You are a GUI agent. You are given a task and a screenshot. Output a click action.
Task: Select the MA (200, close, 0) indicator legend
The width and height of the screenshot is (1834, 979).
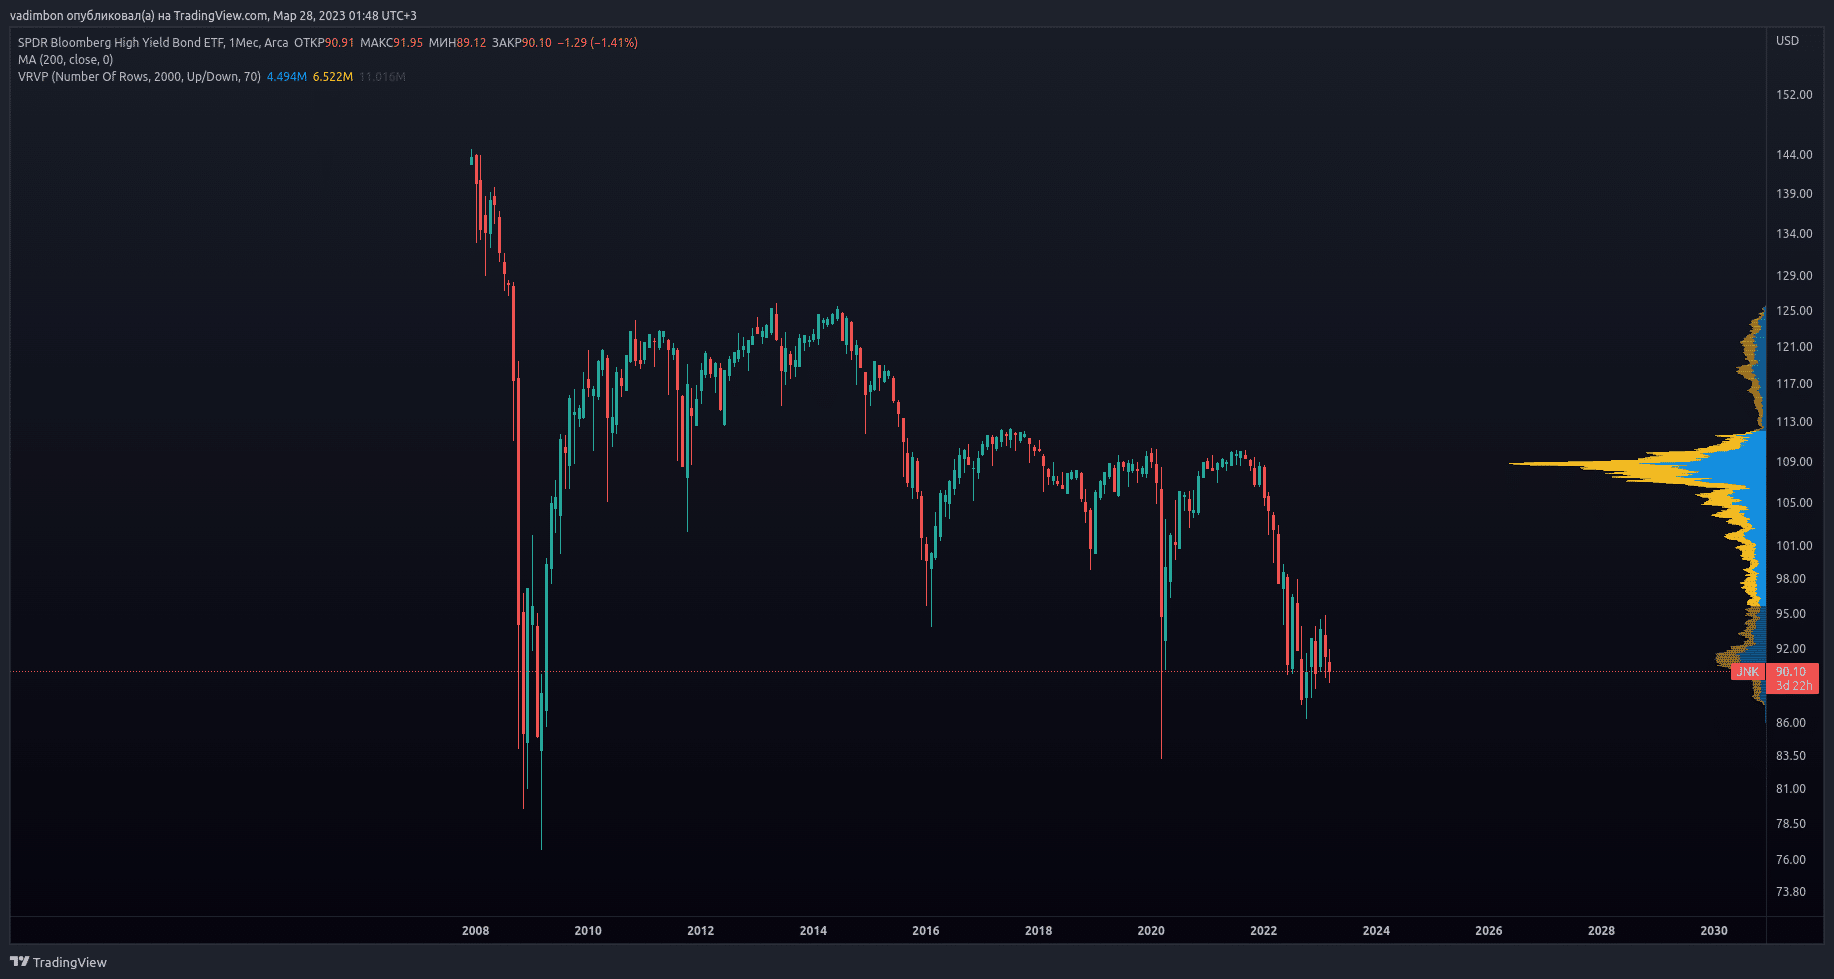[65, 60]
